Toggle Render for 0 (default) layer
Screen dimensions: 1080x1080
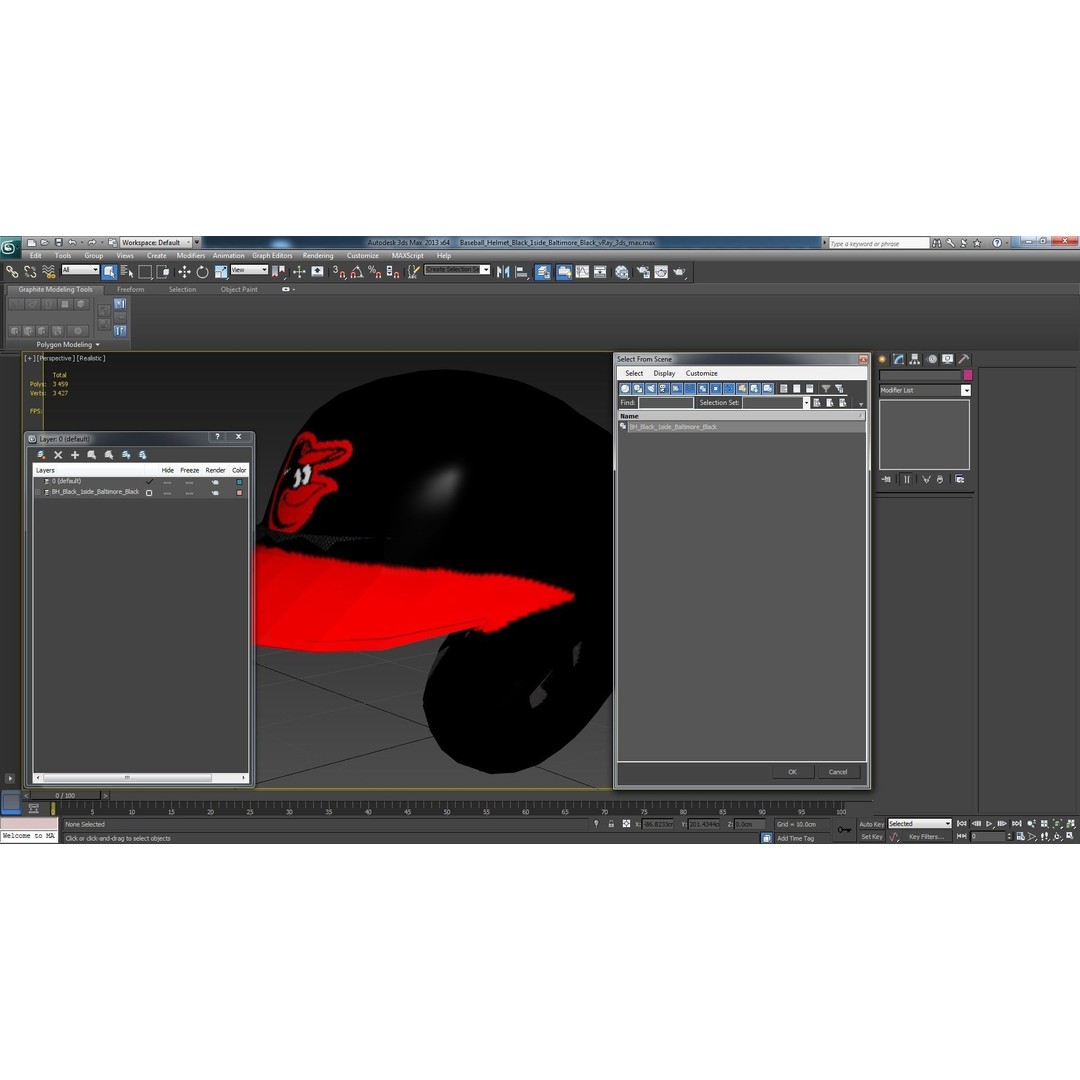pyautogui.click(x=215, y=481)
